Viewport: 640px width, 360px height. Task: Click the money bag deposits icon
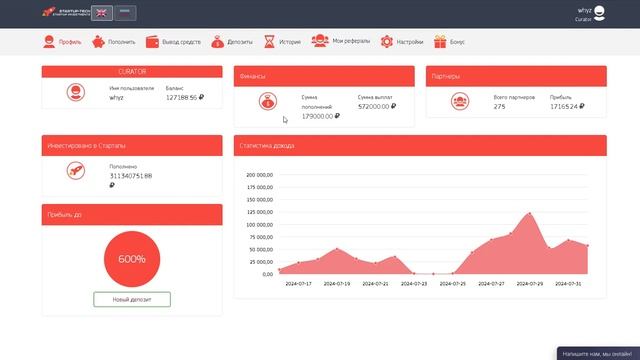coord(218,42)
